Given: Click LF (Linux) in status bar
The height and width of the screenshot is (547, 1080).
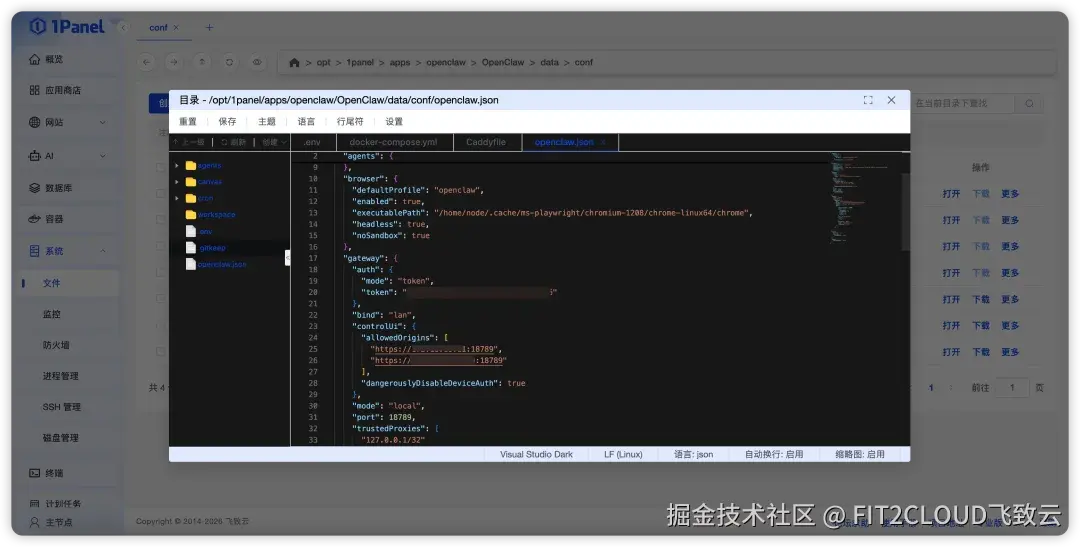Looking at the screenshot, I should tap(623, 455).
